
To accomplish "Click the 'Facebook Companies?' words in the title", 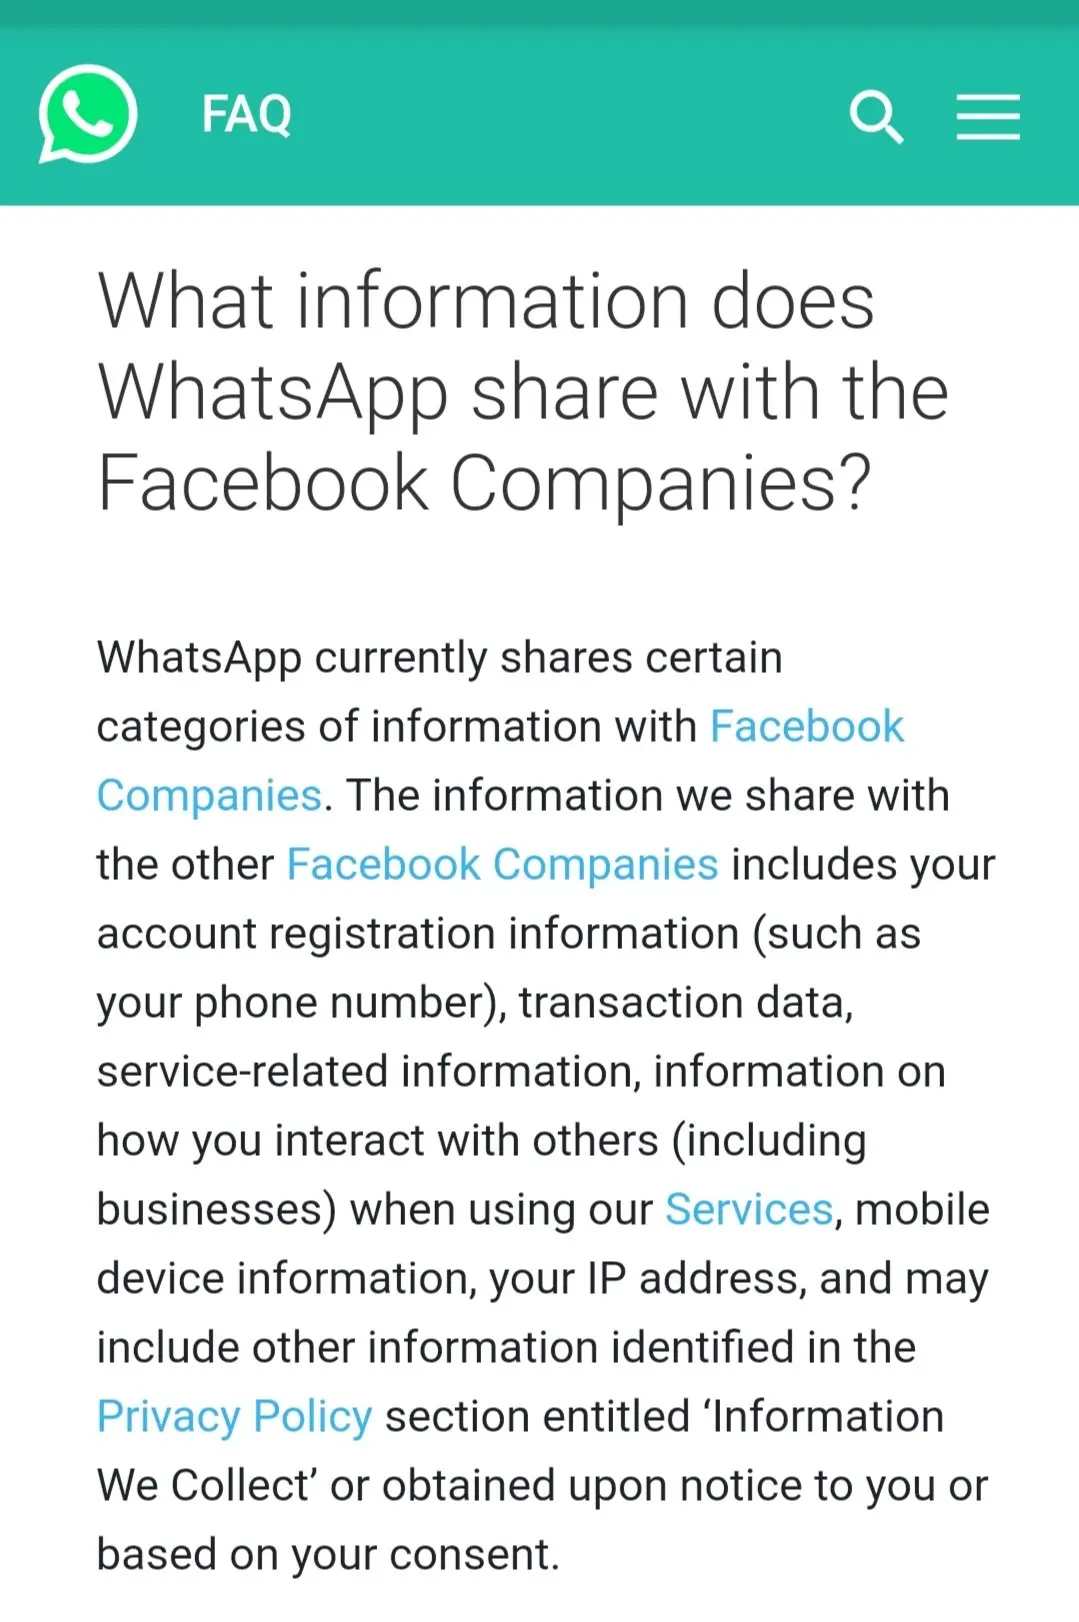I will tap(485, 483).
